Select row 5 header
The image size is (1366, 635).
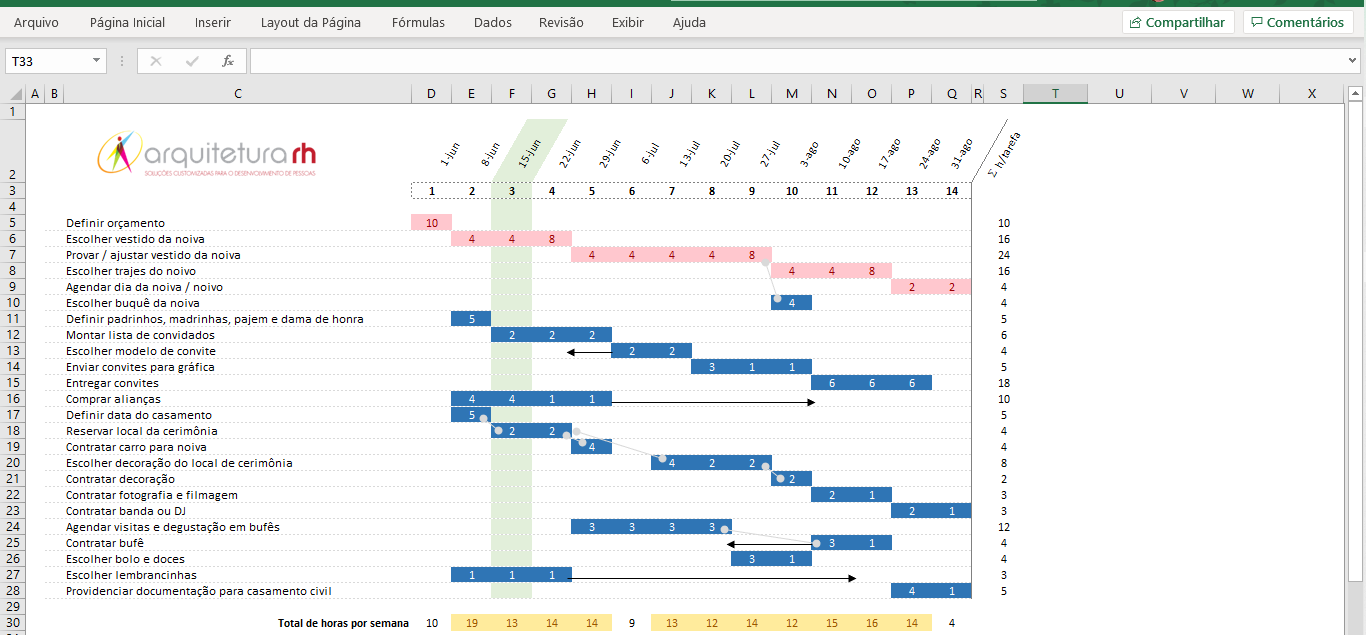(12, 223)
